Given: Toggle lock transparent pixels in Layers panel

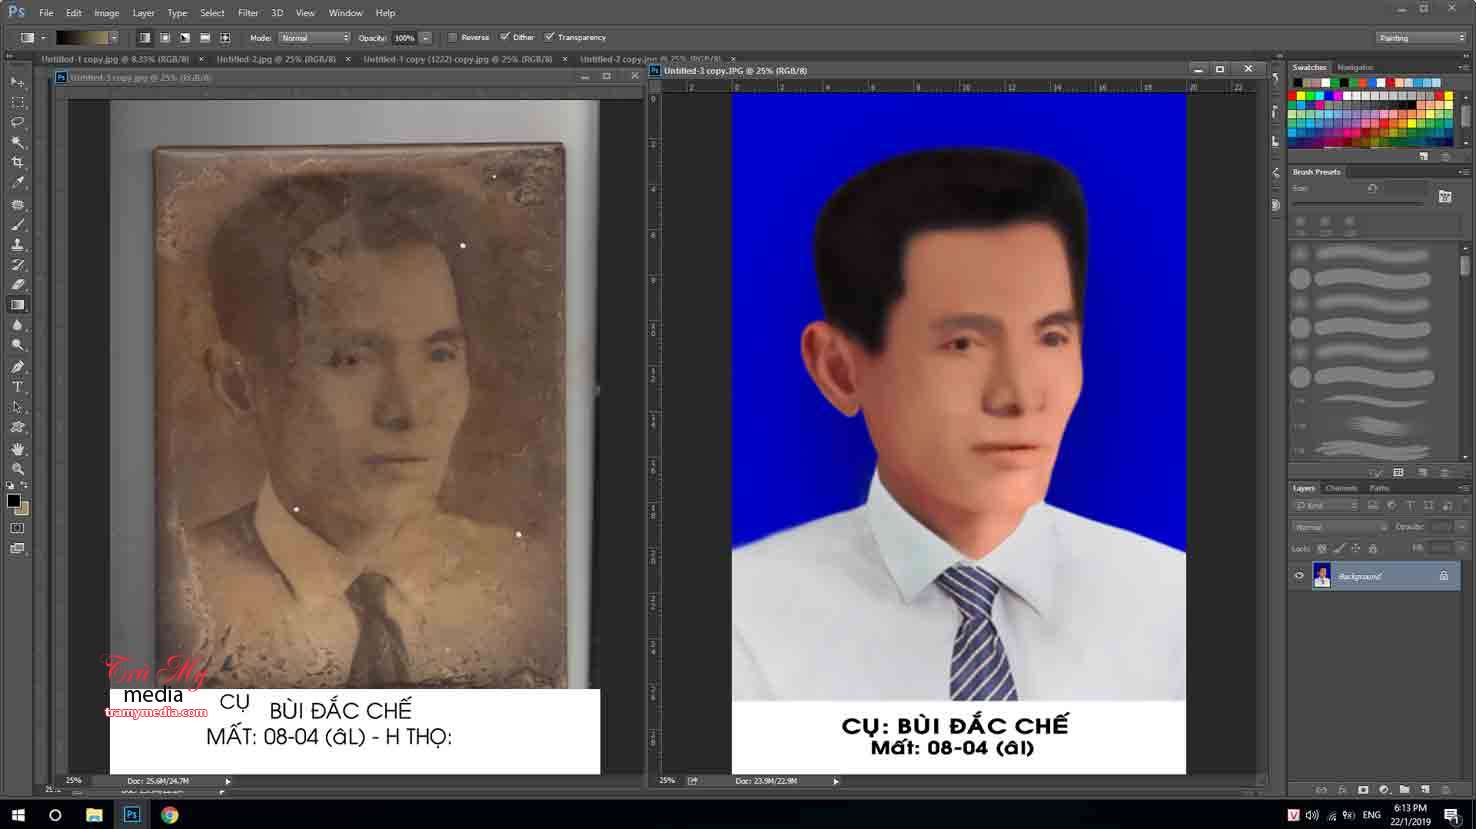Looking at the screenshot, I should [x=1322, y=548].
